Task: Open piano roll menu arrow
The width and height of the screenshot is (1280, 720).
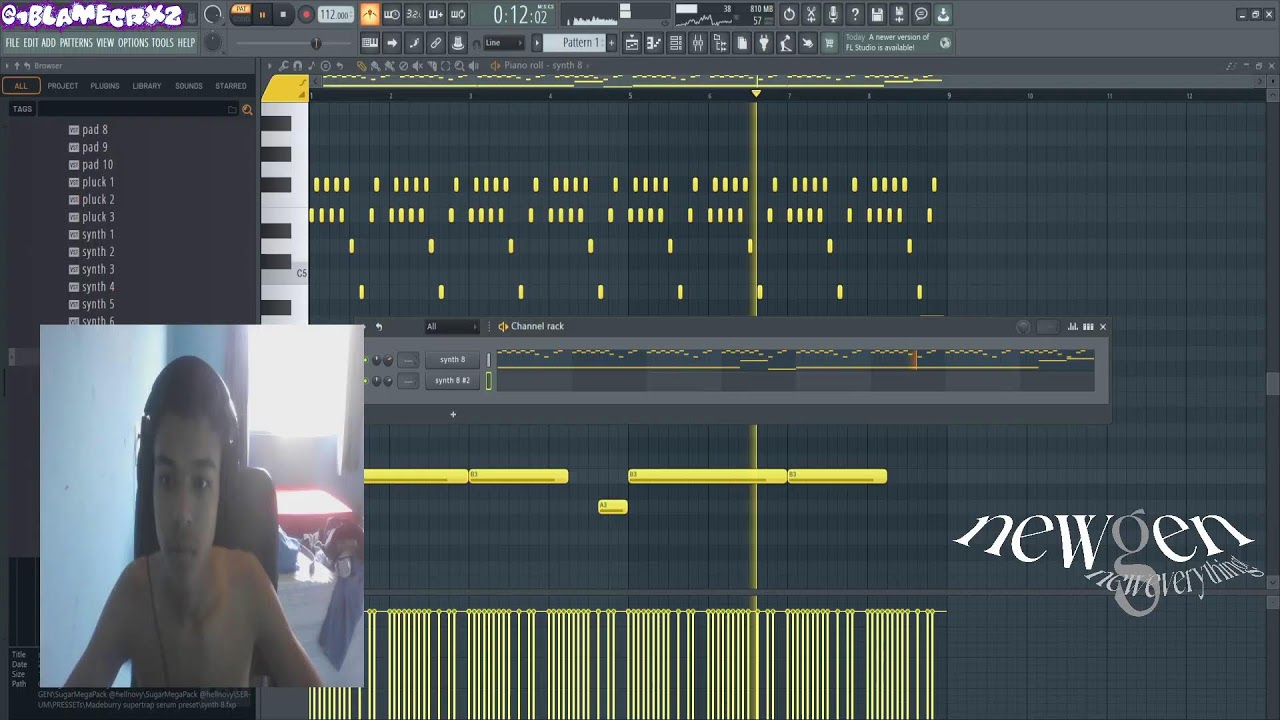Action: coord(269,66)
